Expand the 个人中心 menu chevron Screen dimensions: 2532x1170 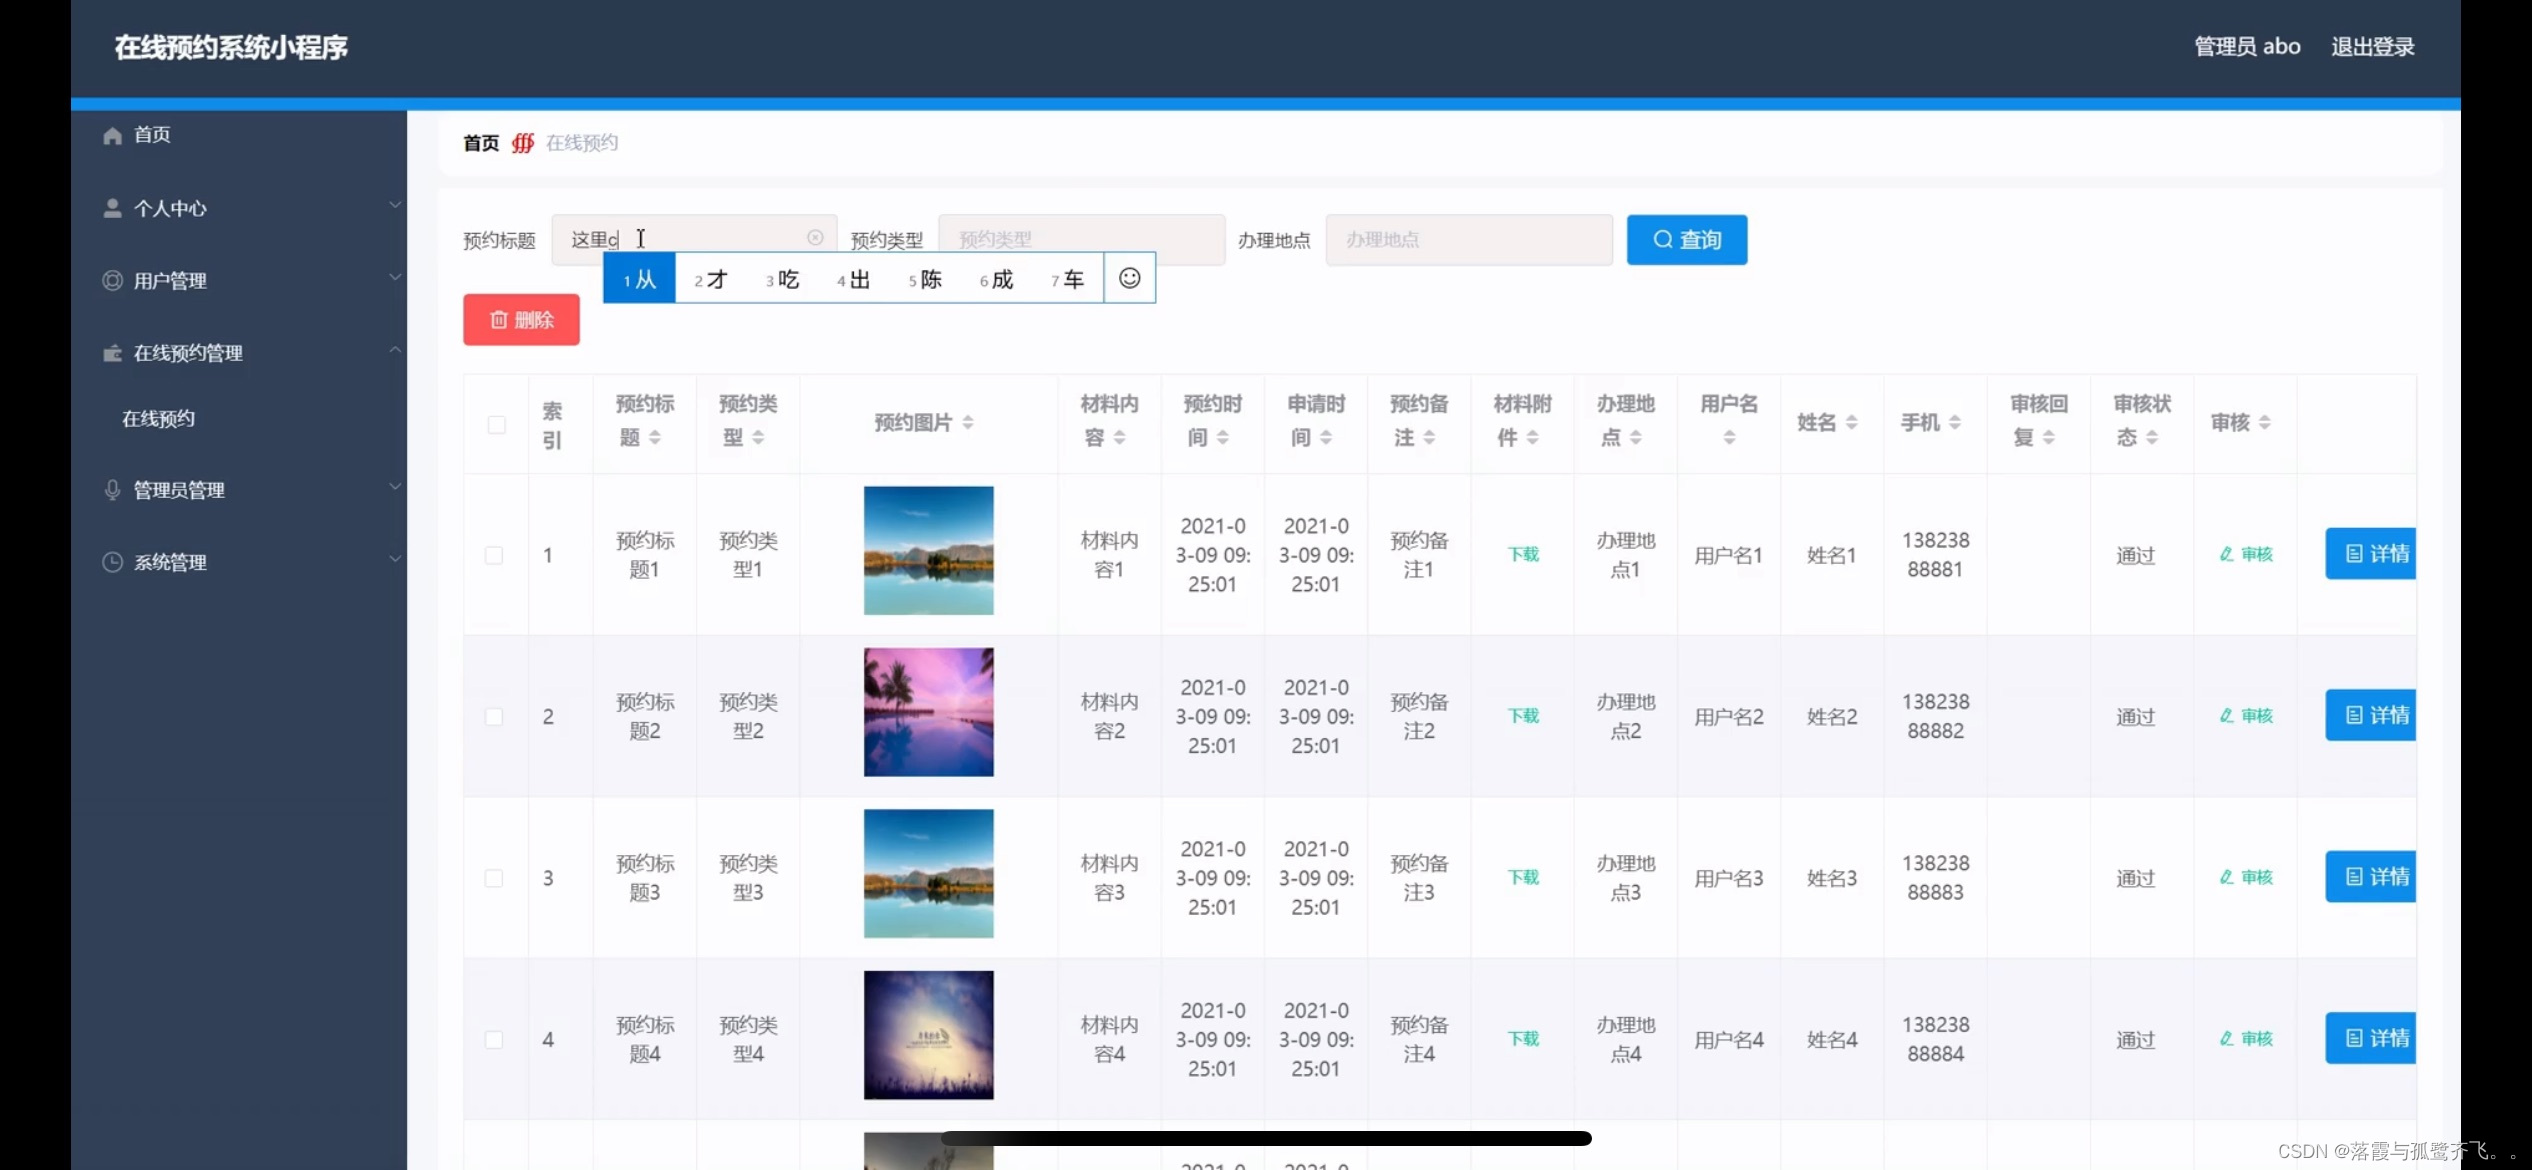(x=395, y=205)
